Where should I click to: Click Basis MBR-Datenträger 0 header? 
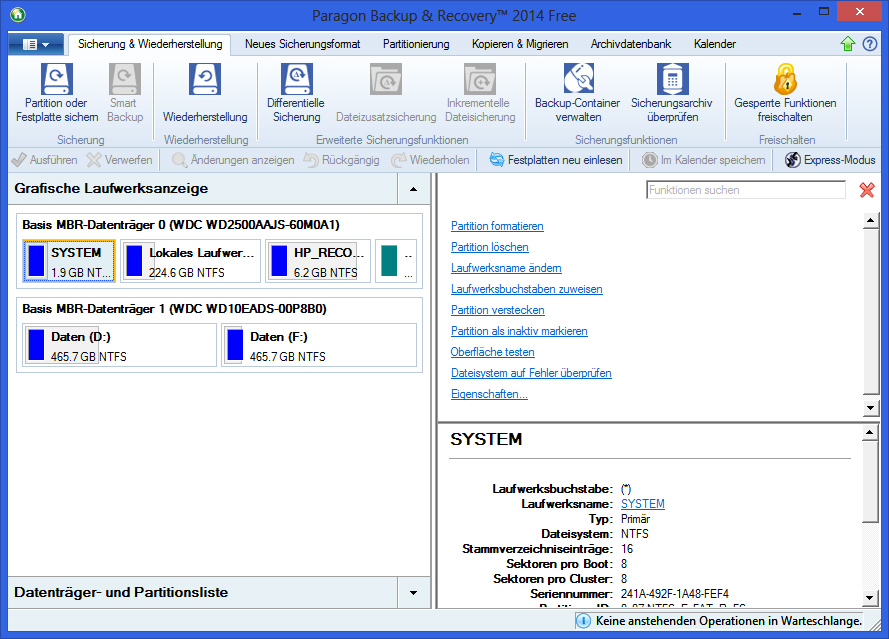click(181, 225)
